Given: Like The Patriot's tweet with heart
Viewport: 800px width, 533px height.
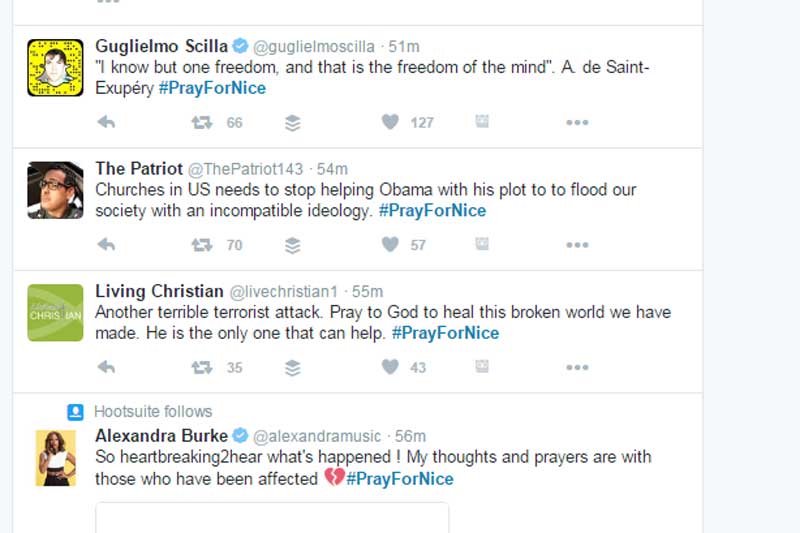Looking at the screenshot, I should 390,244.
